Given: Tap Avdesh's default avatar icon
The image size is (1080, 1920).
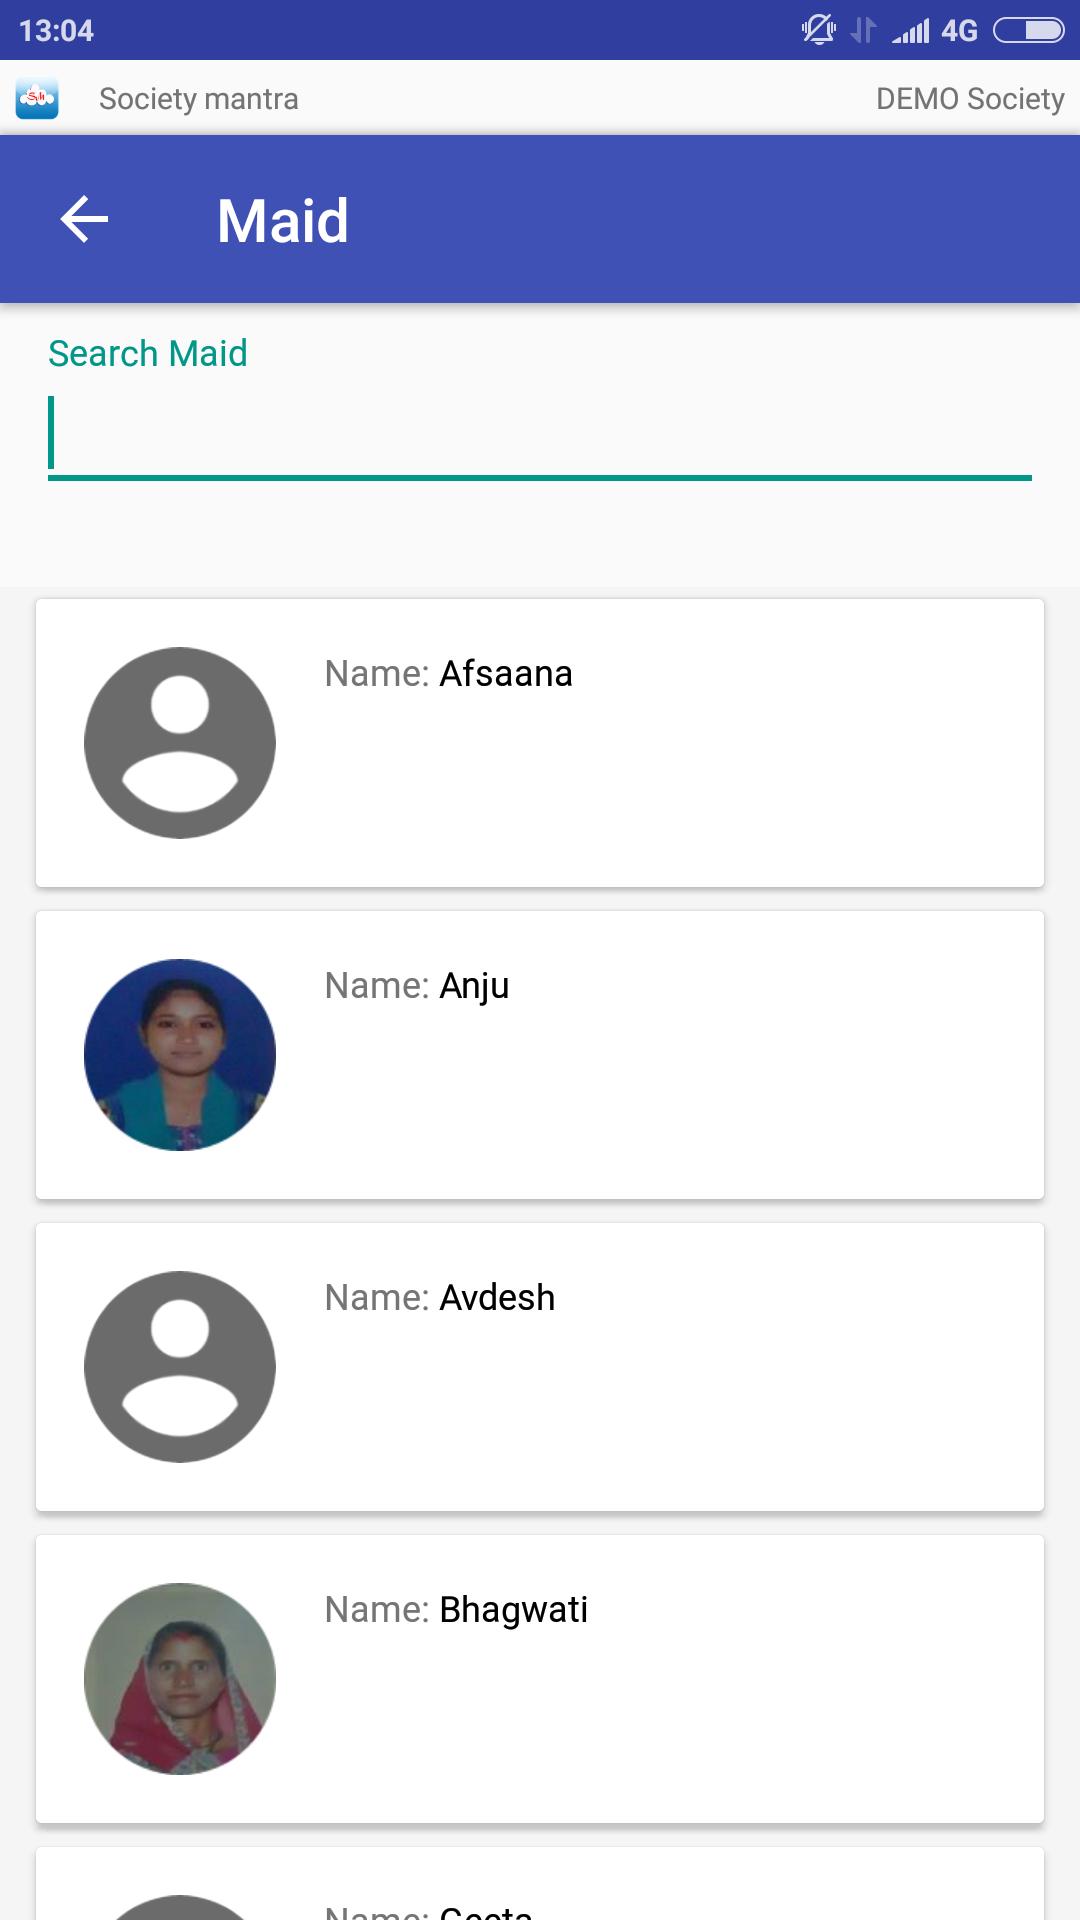Looking at the screenshot, I should pos(180,1367).
